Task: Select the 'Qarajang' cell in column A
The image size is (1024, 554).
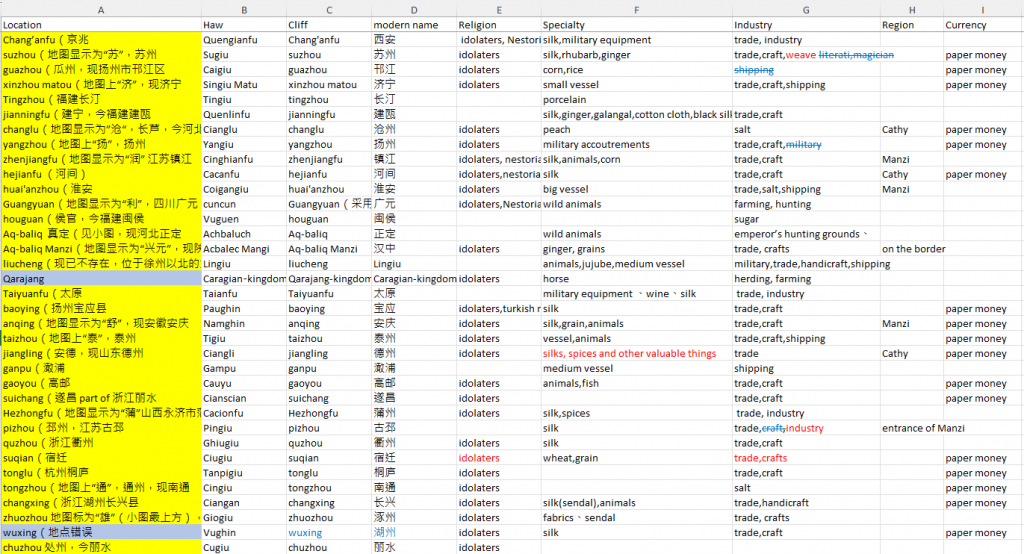Action: point(101,279)
